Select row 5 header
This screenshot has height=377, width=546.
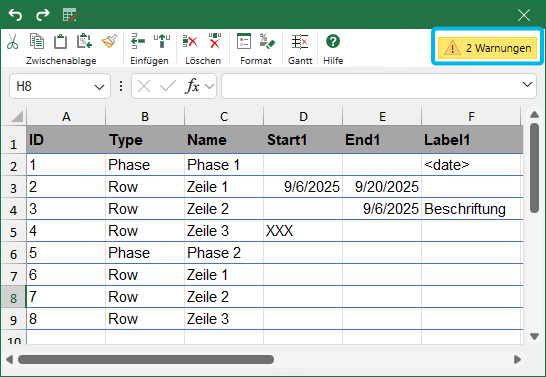13,231
